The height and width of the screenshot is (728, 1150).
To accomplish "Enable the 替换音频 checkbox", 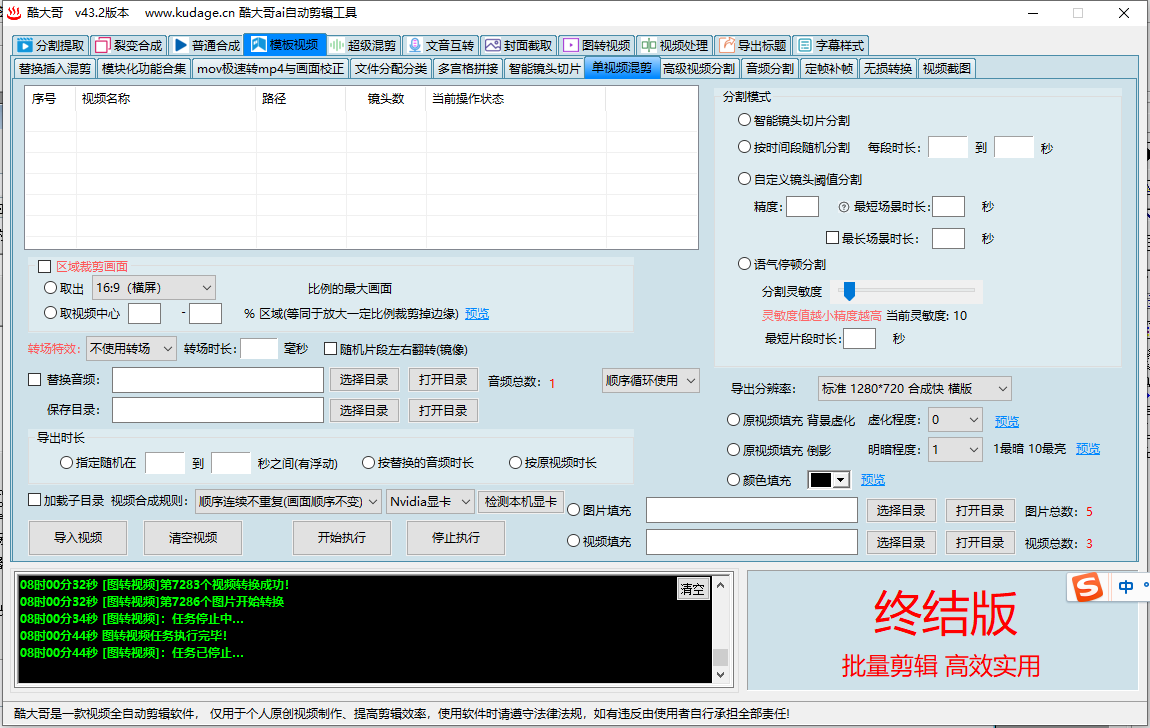I will [34, 380].
